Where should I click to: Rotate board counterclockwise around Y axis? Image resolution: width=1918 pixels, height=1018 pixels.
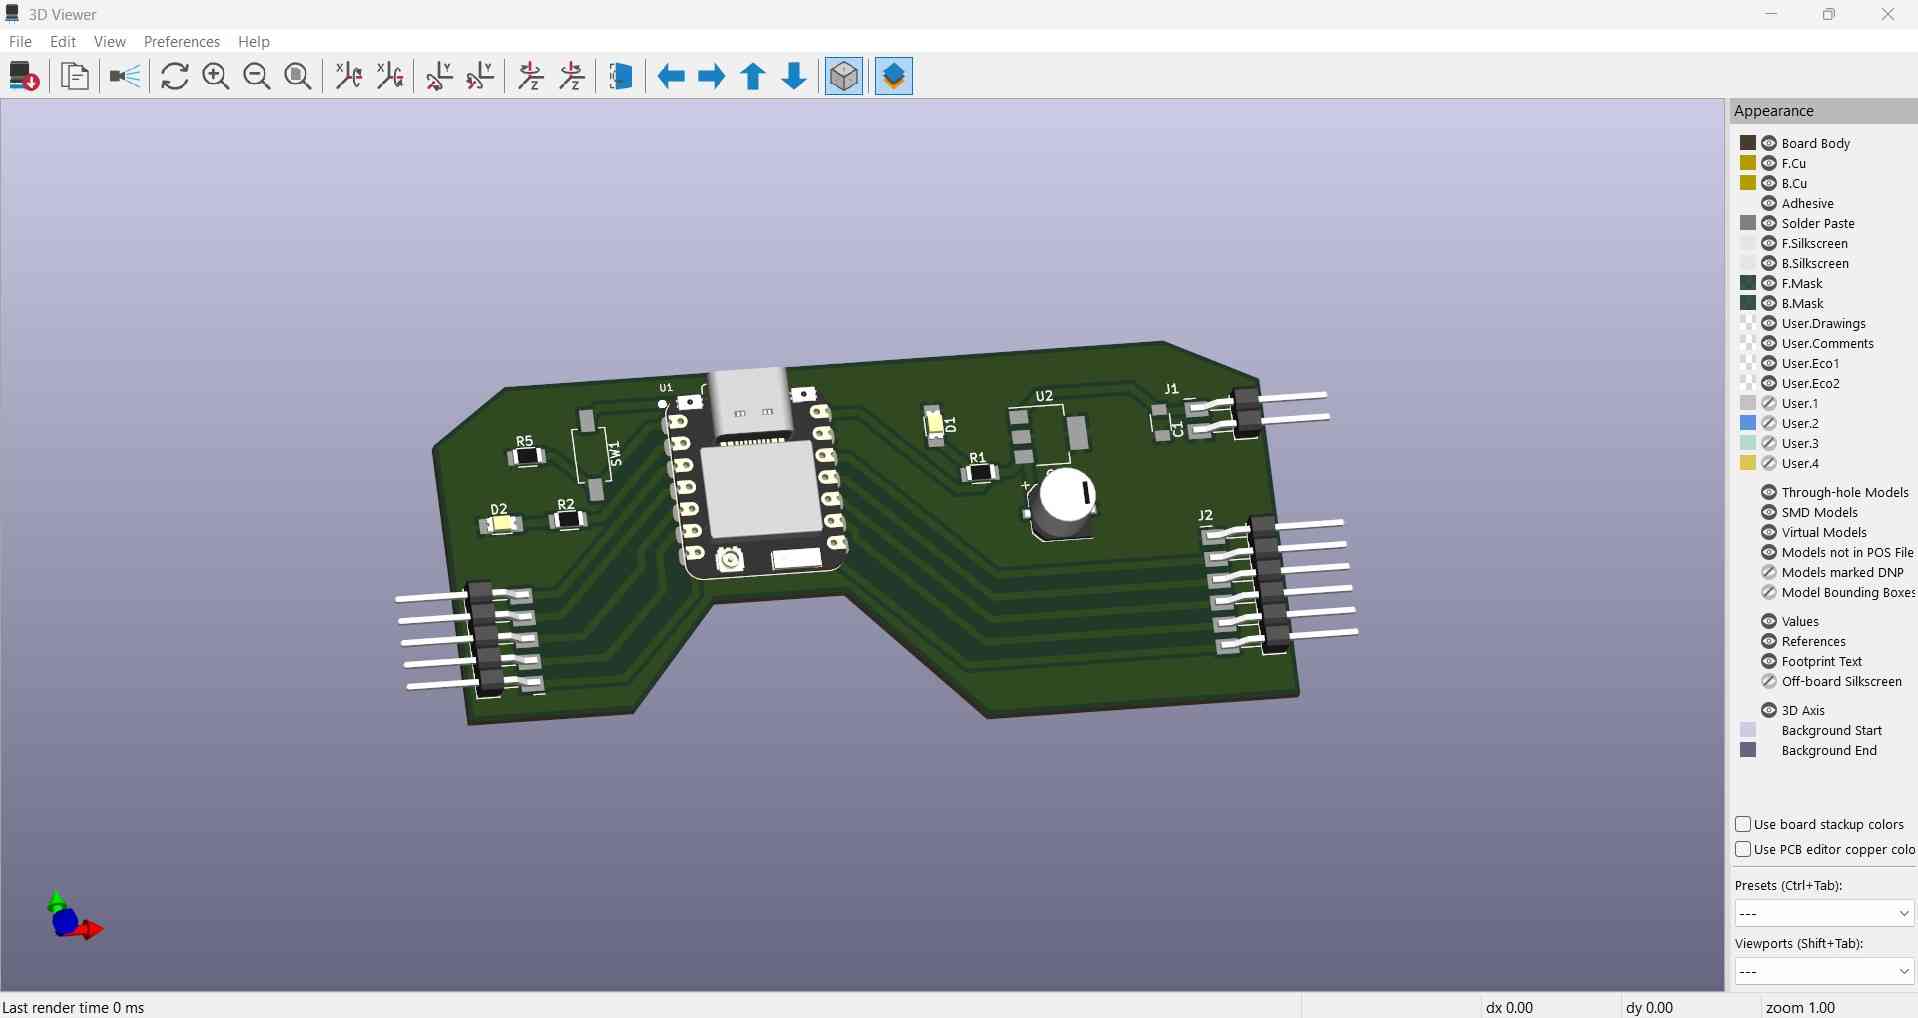click(x=480, y=76)
